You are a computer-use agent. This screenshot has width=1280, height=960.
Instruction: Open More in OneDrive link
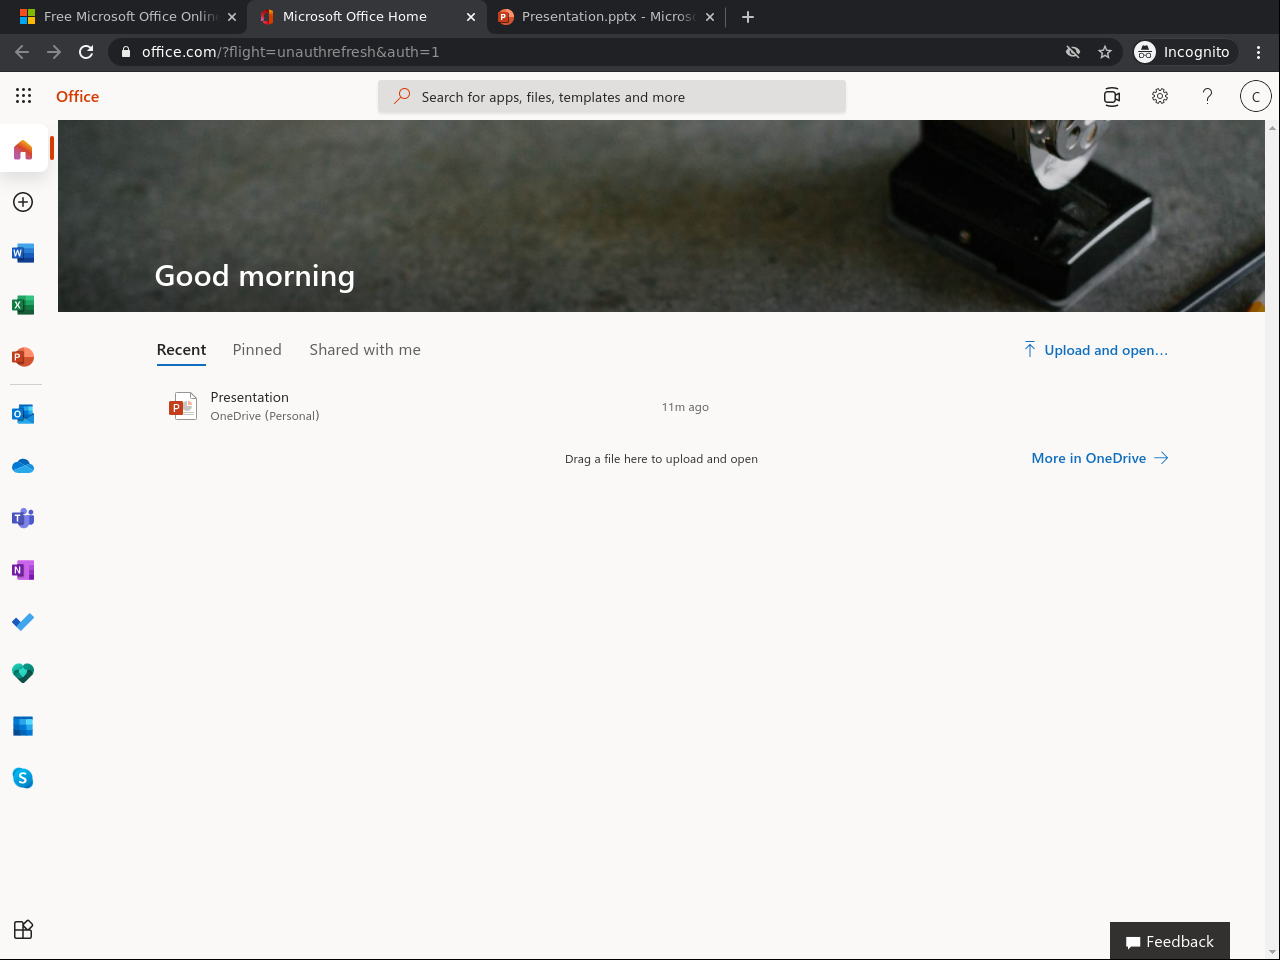click(1100, 458)
